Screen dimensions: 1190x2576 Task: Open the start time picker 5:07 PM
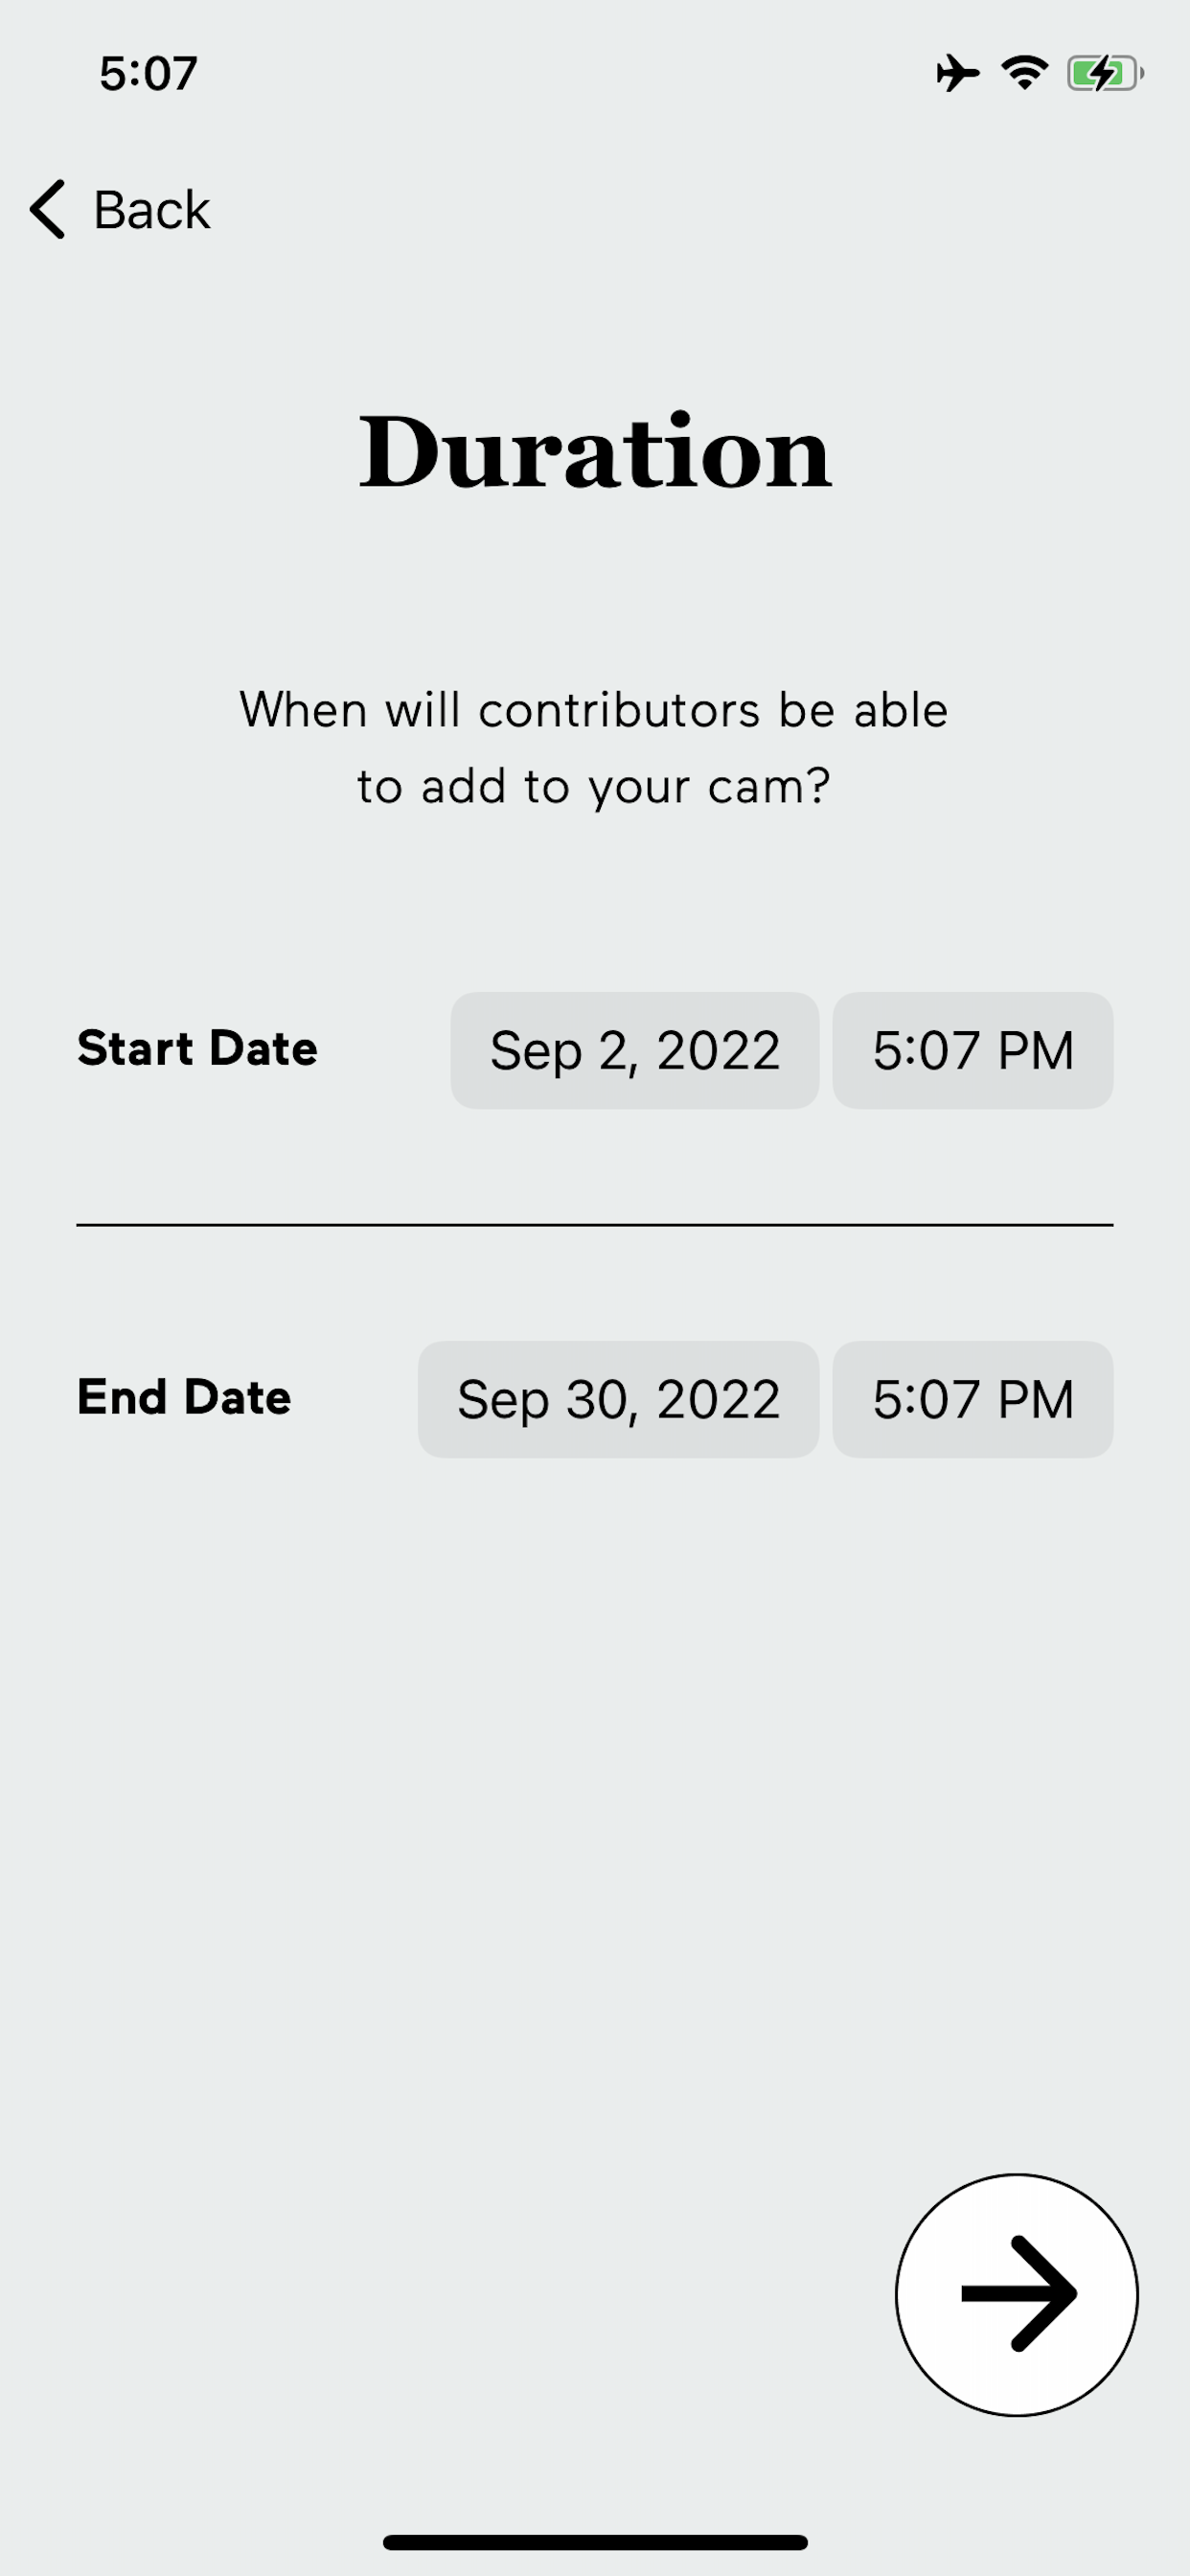point(972,1050)
